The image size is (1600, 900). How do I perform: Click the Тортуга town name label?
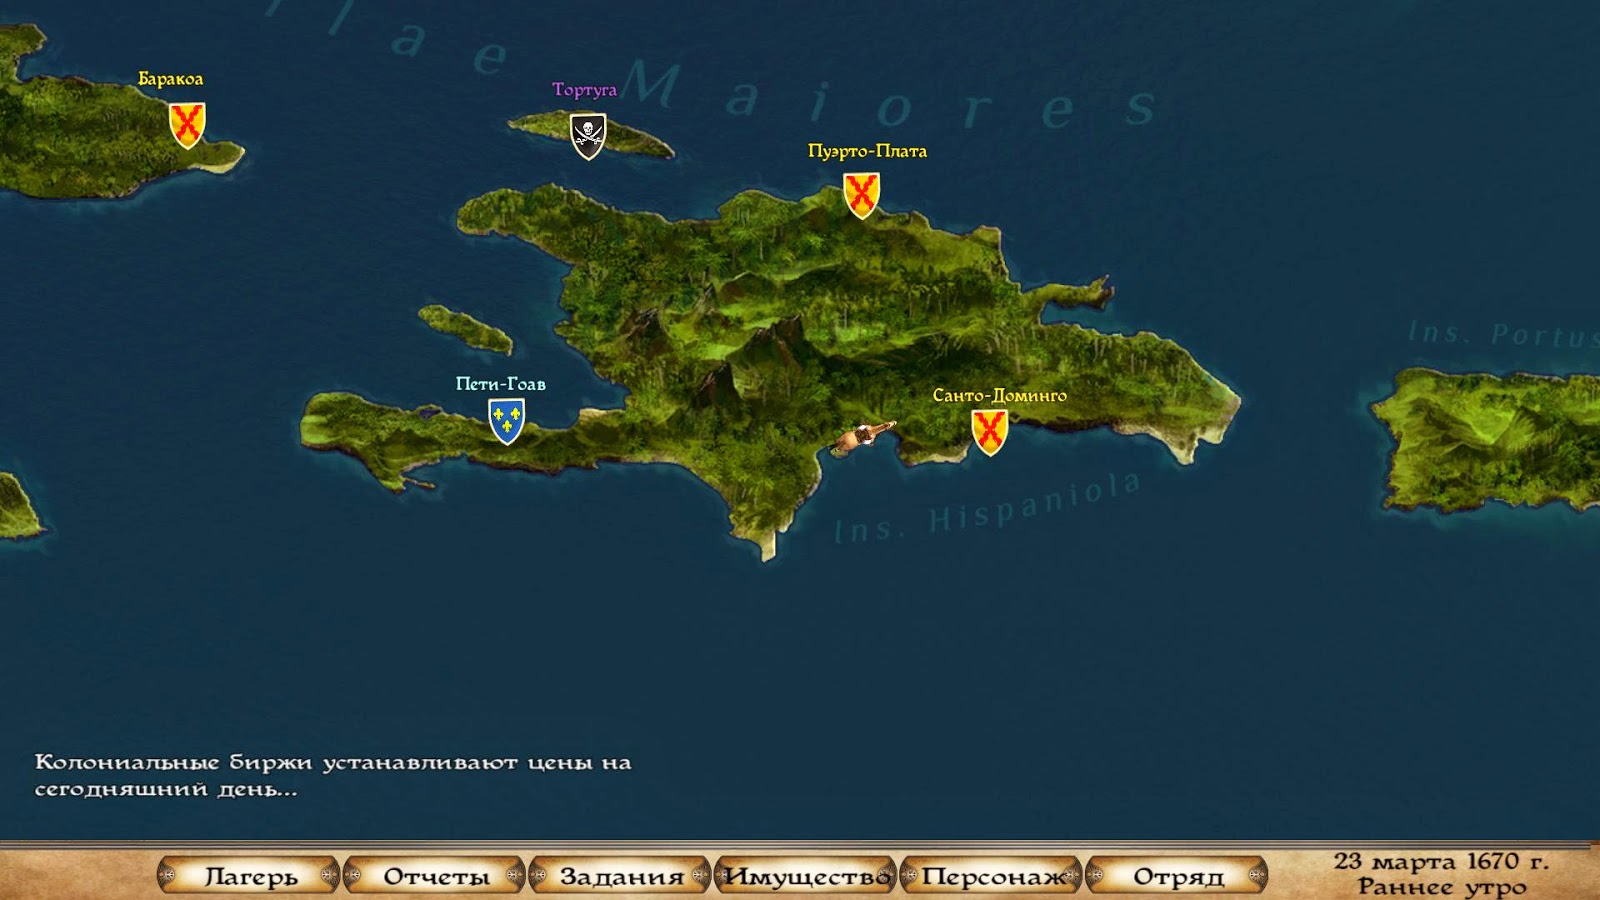[585, 90]
